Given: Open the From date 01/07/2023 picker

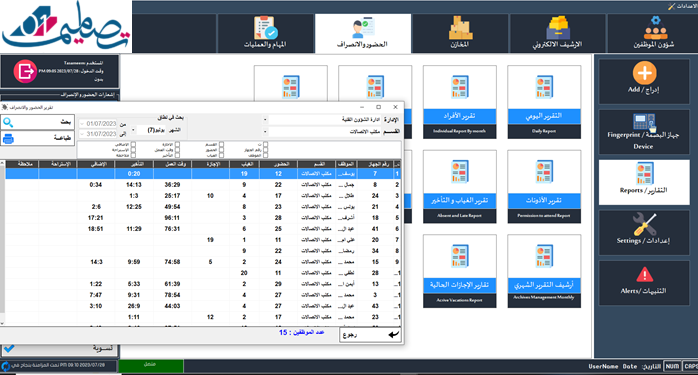Looking at the screenshot, I should point(98,123).
